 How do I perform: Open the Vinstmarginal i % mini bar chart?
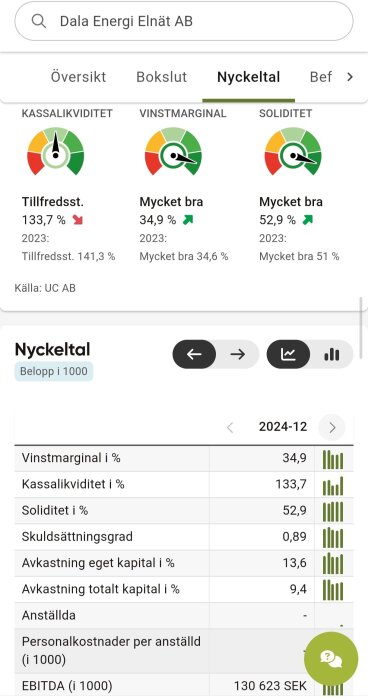pyautogui.click(x=333, y=459)
